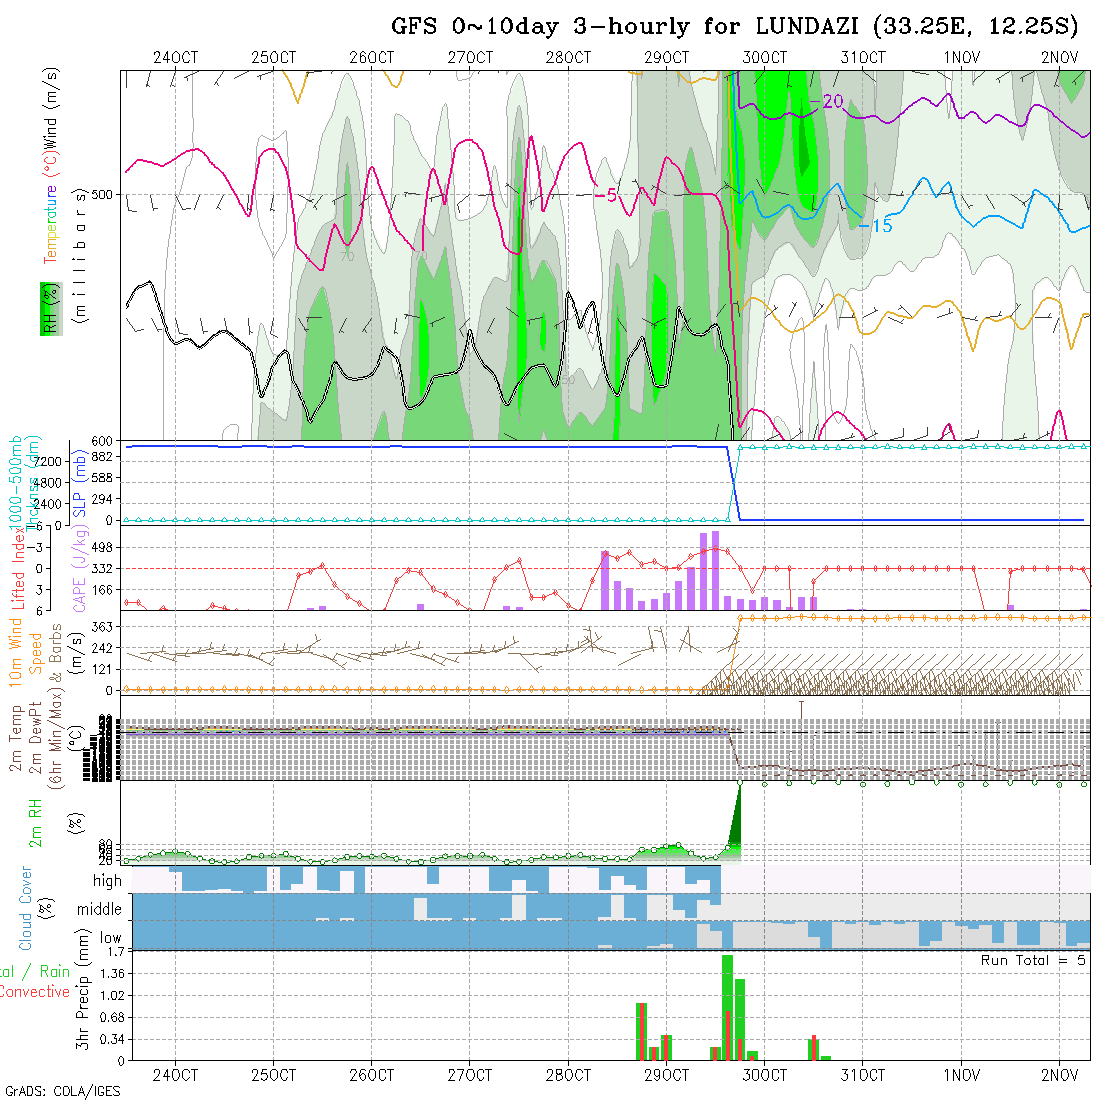The width and height of the screenshot is (1100, 1100).
Task: Click the "3hr Precip (mm)" axis label
Action: pyautogui.click(x=84, y=1005)
